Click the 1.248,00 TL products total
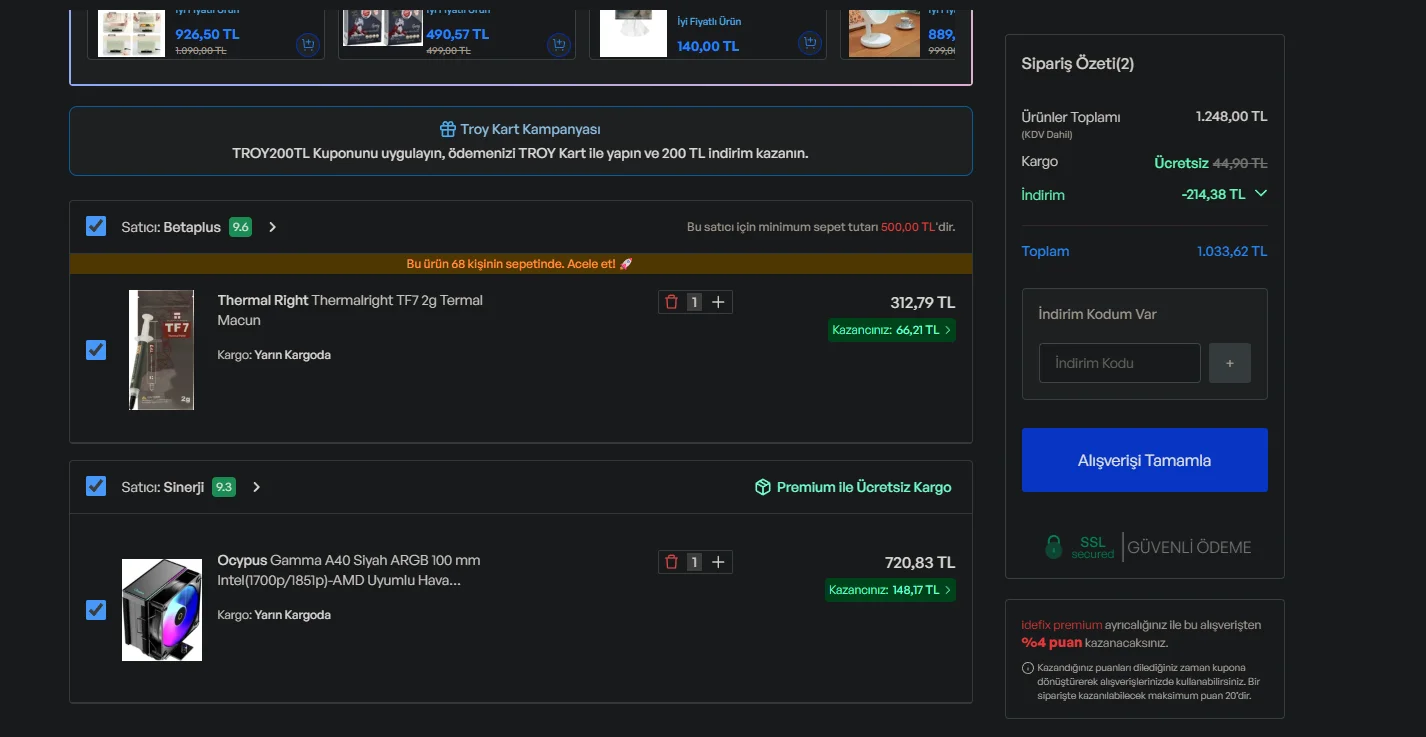The width and height of the screenshot is (1426, 737). 1232,116
